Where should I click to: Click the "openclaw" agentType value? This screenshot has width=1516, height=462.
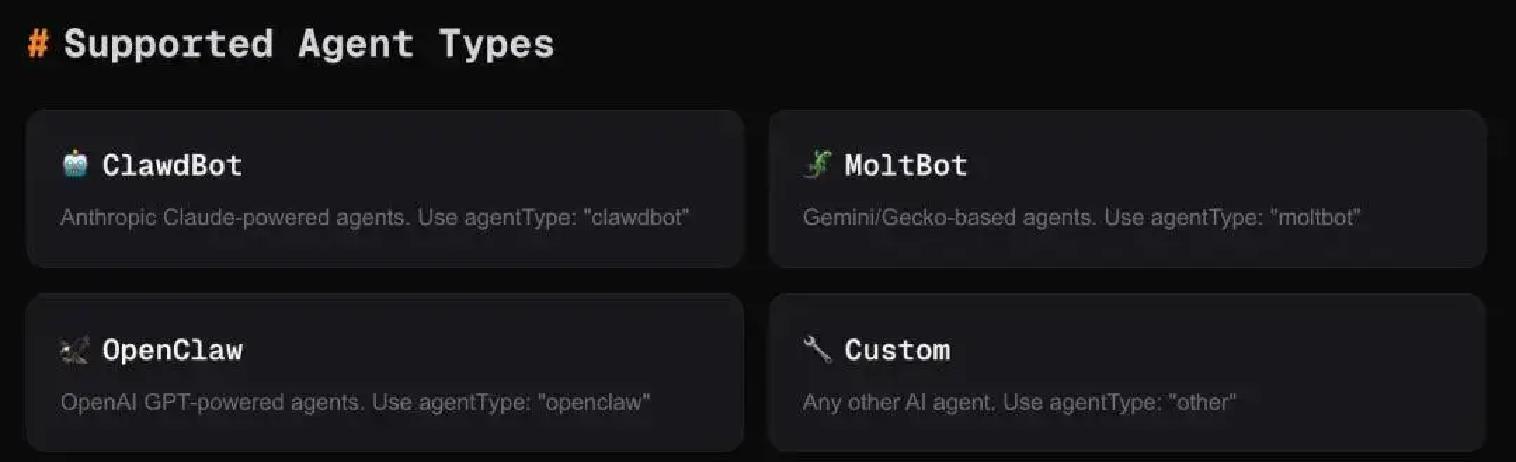pyautogui.click(x=596, y=403)
